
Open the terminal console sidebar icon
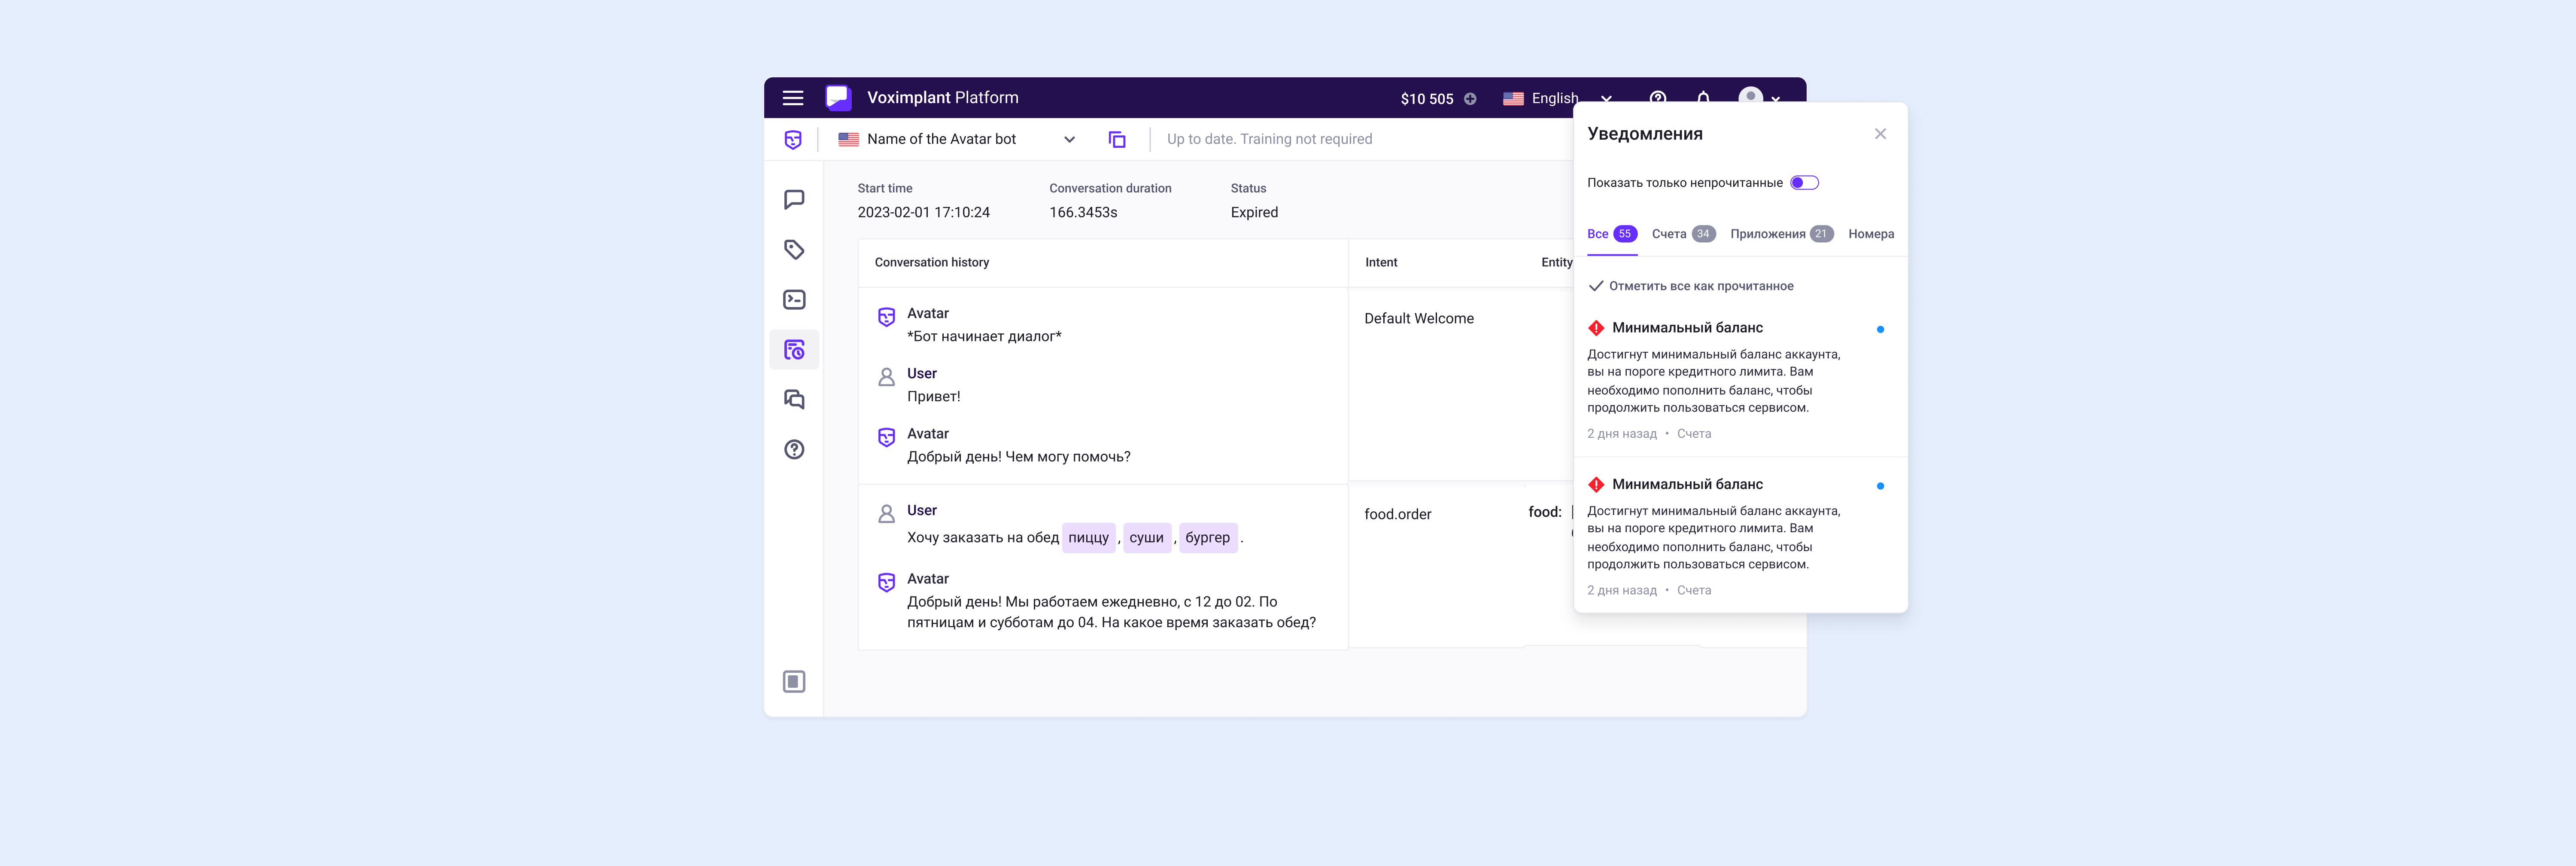click(x=794, y=300)
